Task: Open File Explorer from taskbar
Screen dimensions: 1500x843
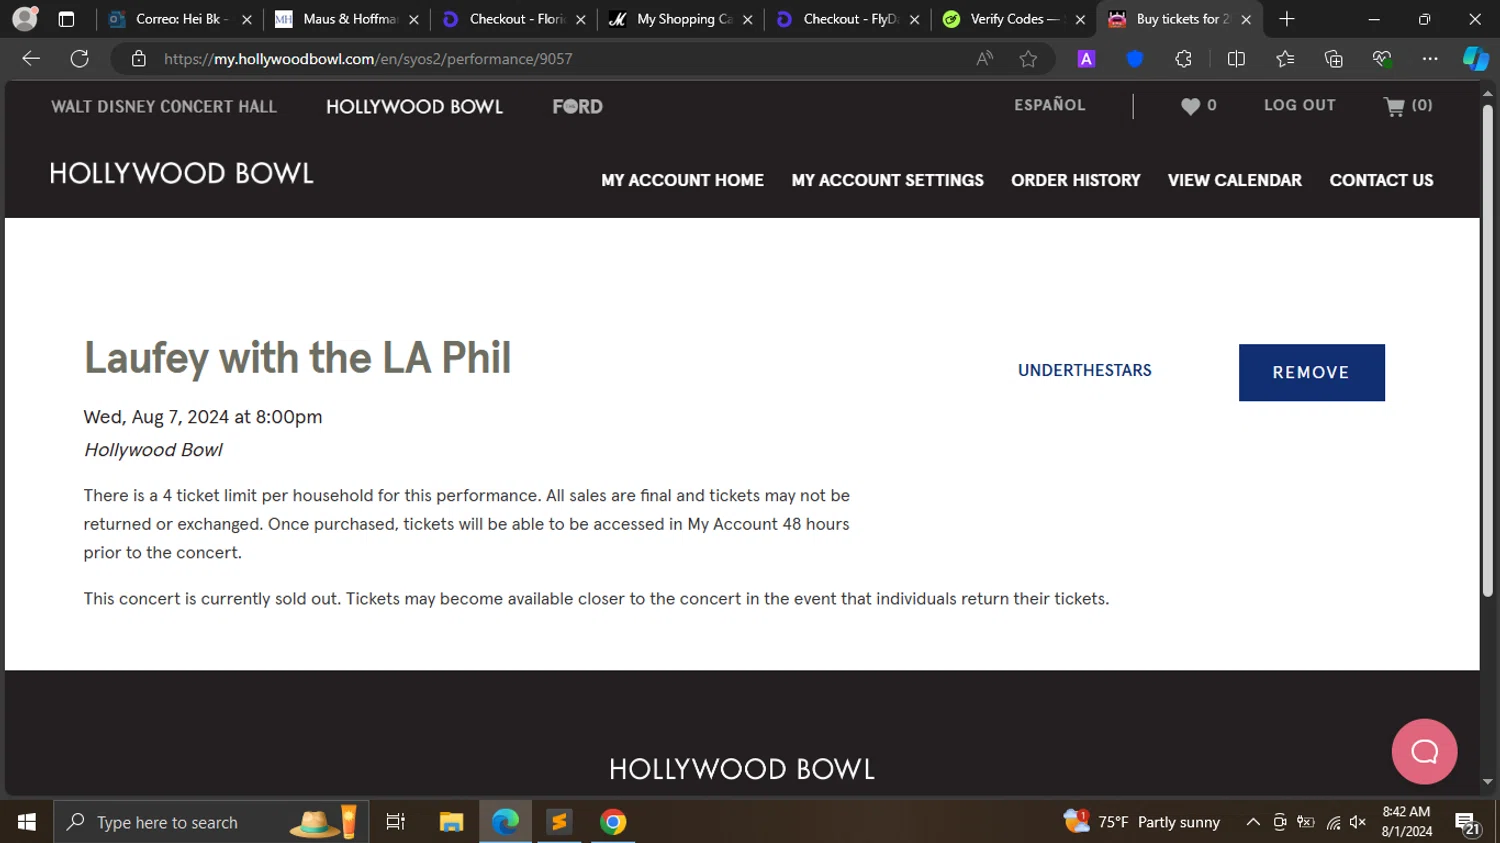Action: (x=451, y=822)
